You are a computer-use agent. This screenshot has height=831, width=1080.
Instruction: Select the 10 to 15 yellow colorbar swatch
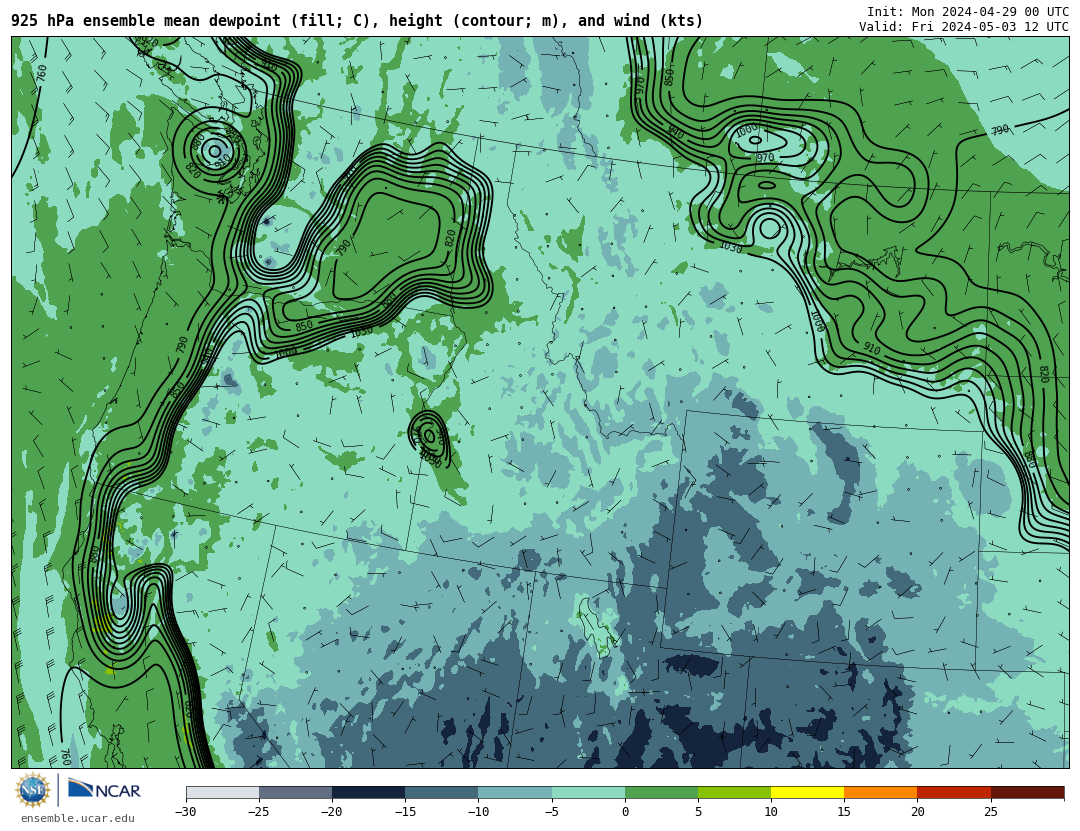[808, 792]
